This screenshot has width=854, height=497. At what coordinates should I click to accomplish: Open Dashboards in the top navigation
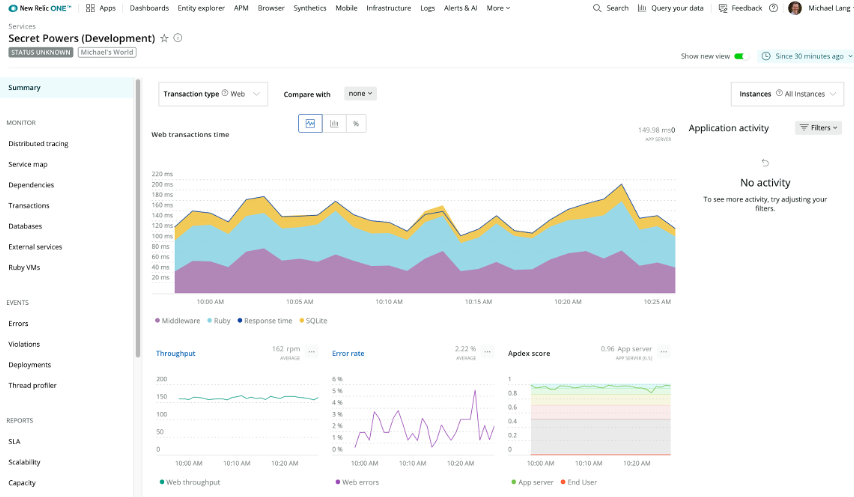tap(149, 8)
